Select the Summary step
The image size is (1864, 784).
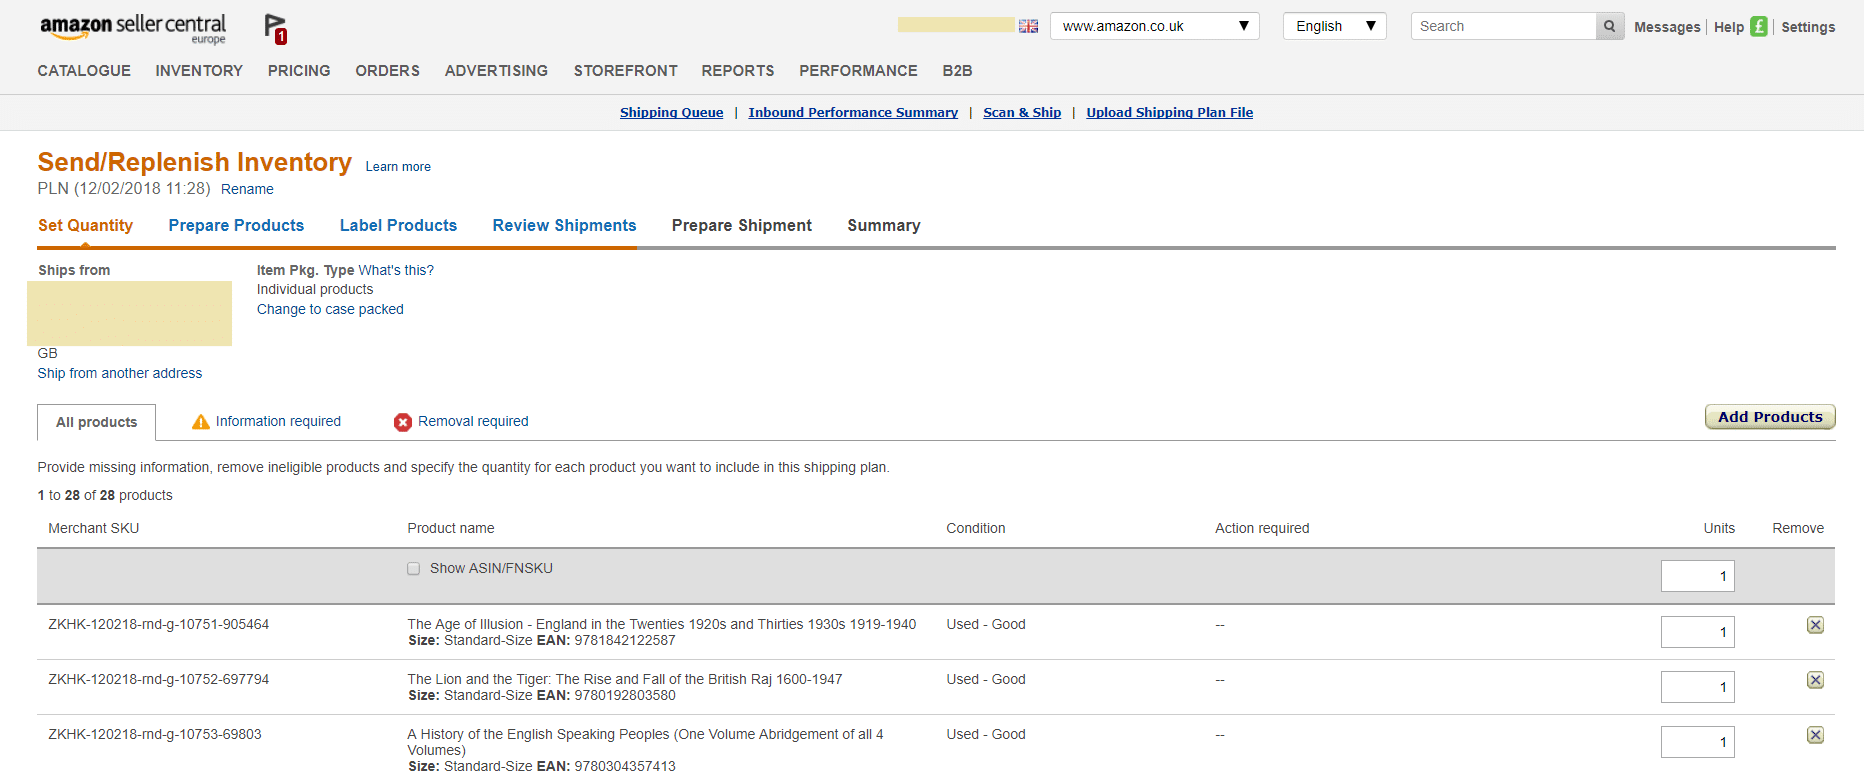[884, 226]
